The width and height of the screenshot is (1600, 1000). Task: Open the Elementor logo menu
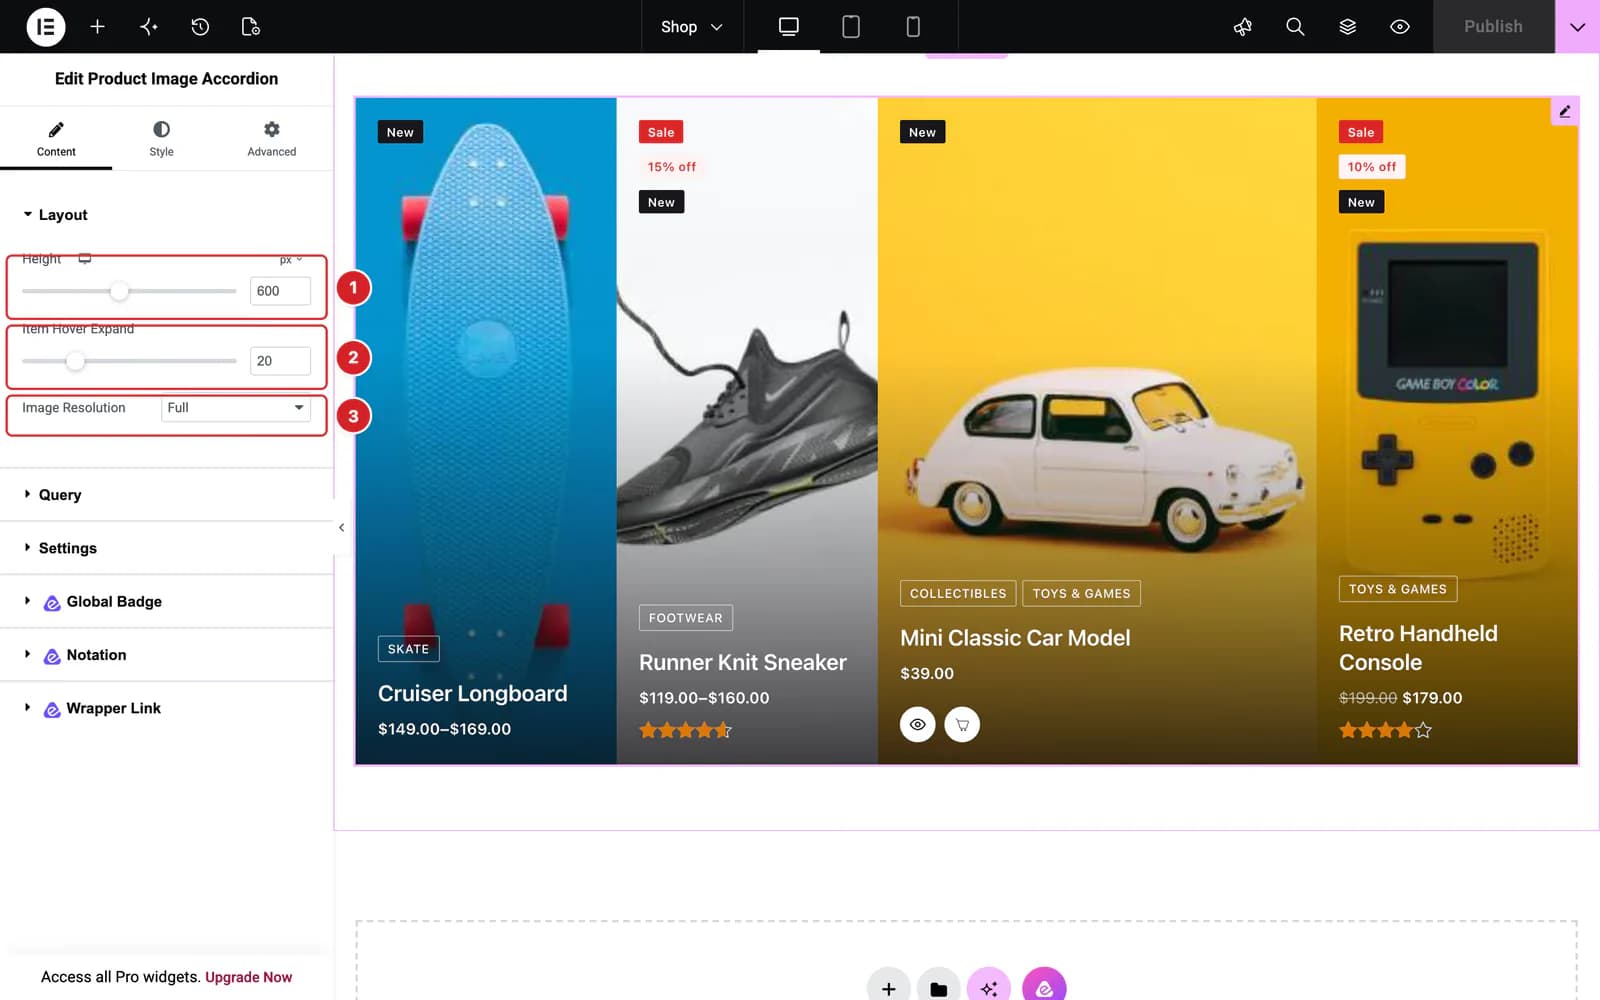(45, 27)
